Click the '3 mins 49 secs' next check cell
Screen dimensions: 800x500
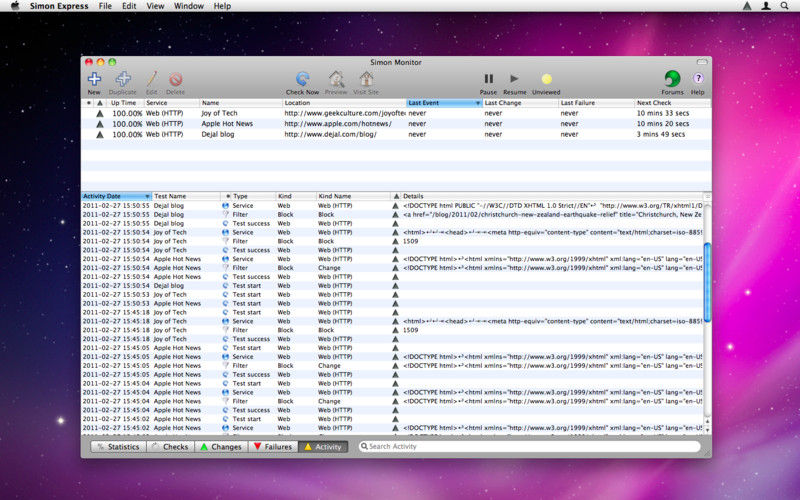point(661,135)
